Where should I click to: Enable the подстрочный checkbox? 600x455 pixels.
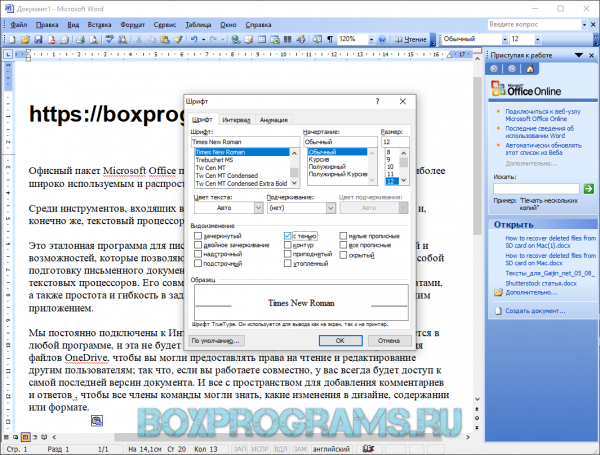[198, 263]
